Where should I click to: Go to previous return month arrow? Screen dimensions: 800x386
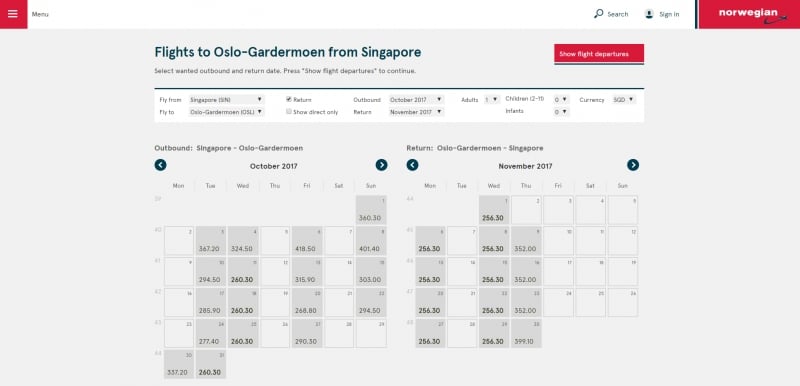pos(412,165)
